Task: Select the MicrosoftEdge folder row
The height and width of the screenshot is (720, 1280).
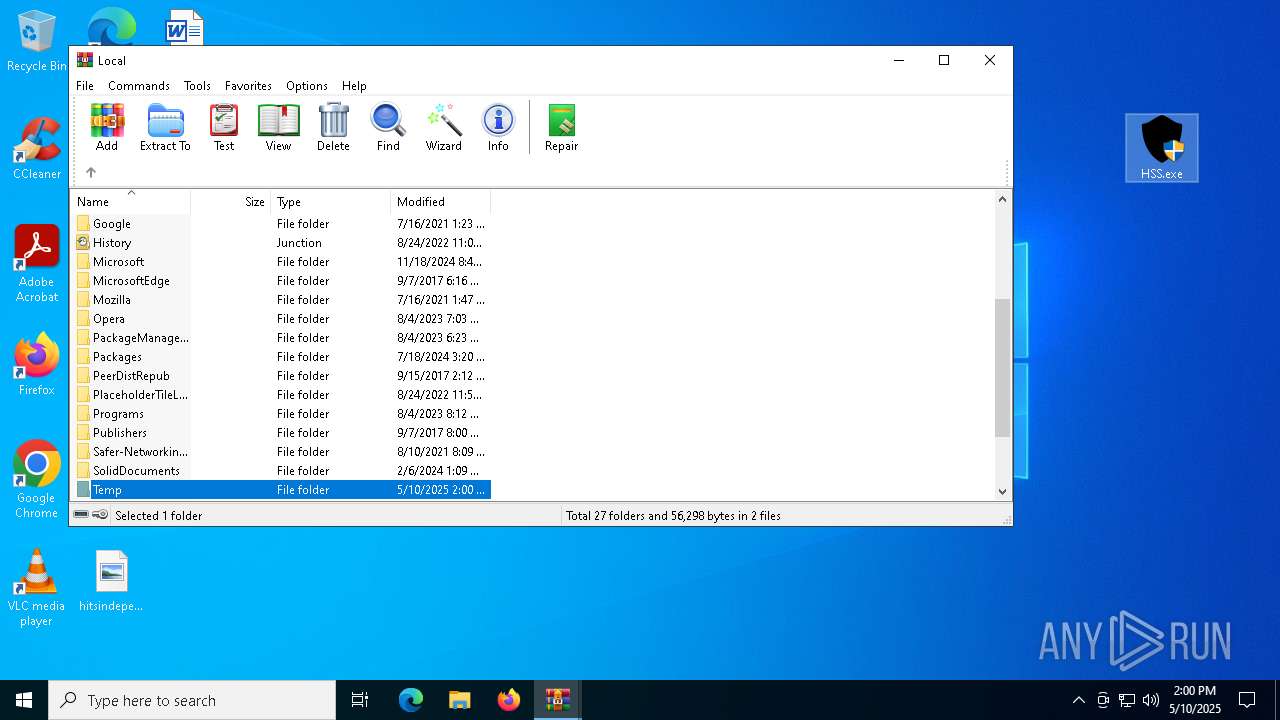Action: 281,281
